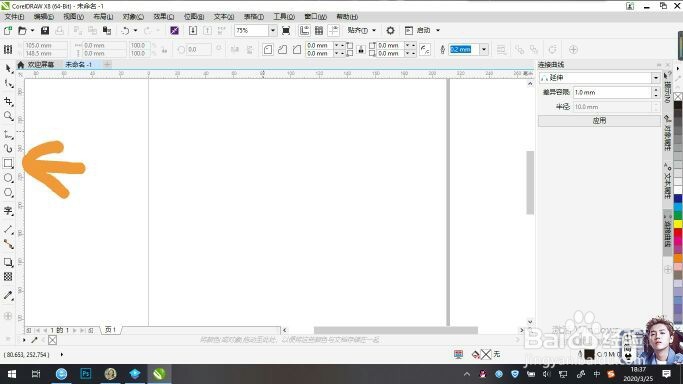The height and width of the screenshot is (384, 683).
Task: Expand the Undo history dropdown arrow
Action: tap(135, 30)
